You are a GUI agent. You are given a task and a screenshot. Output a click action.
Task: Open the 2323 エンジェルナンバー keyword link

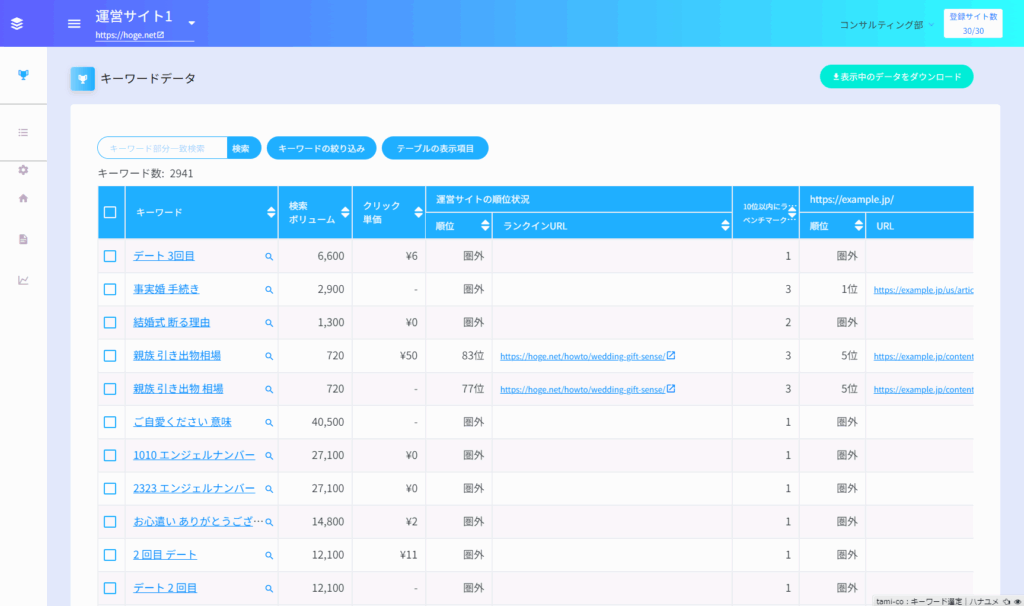pyautogui.click(x=194, y=489)
